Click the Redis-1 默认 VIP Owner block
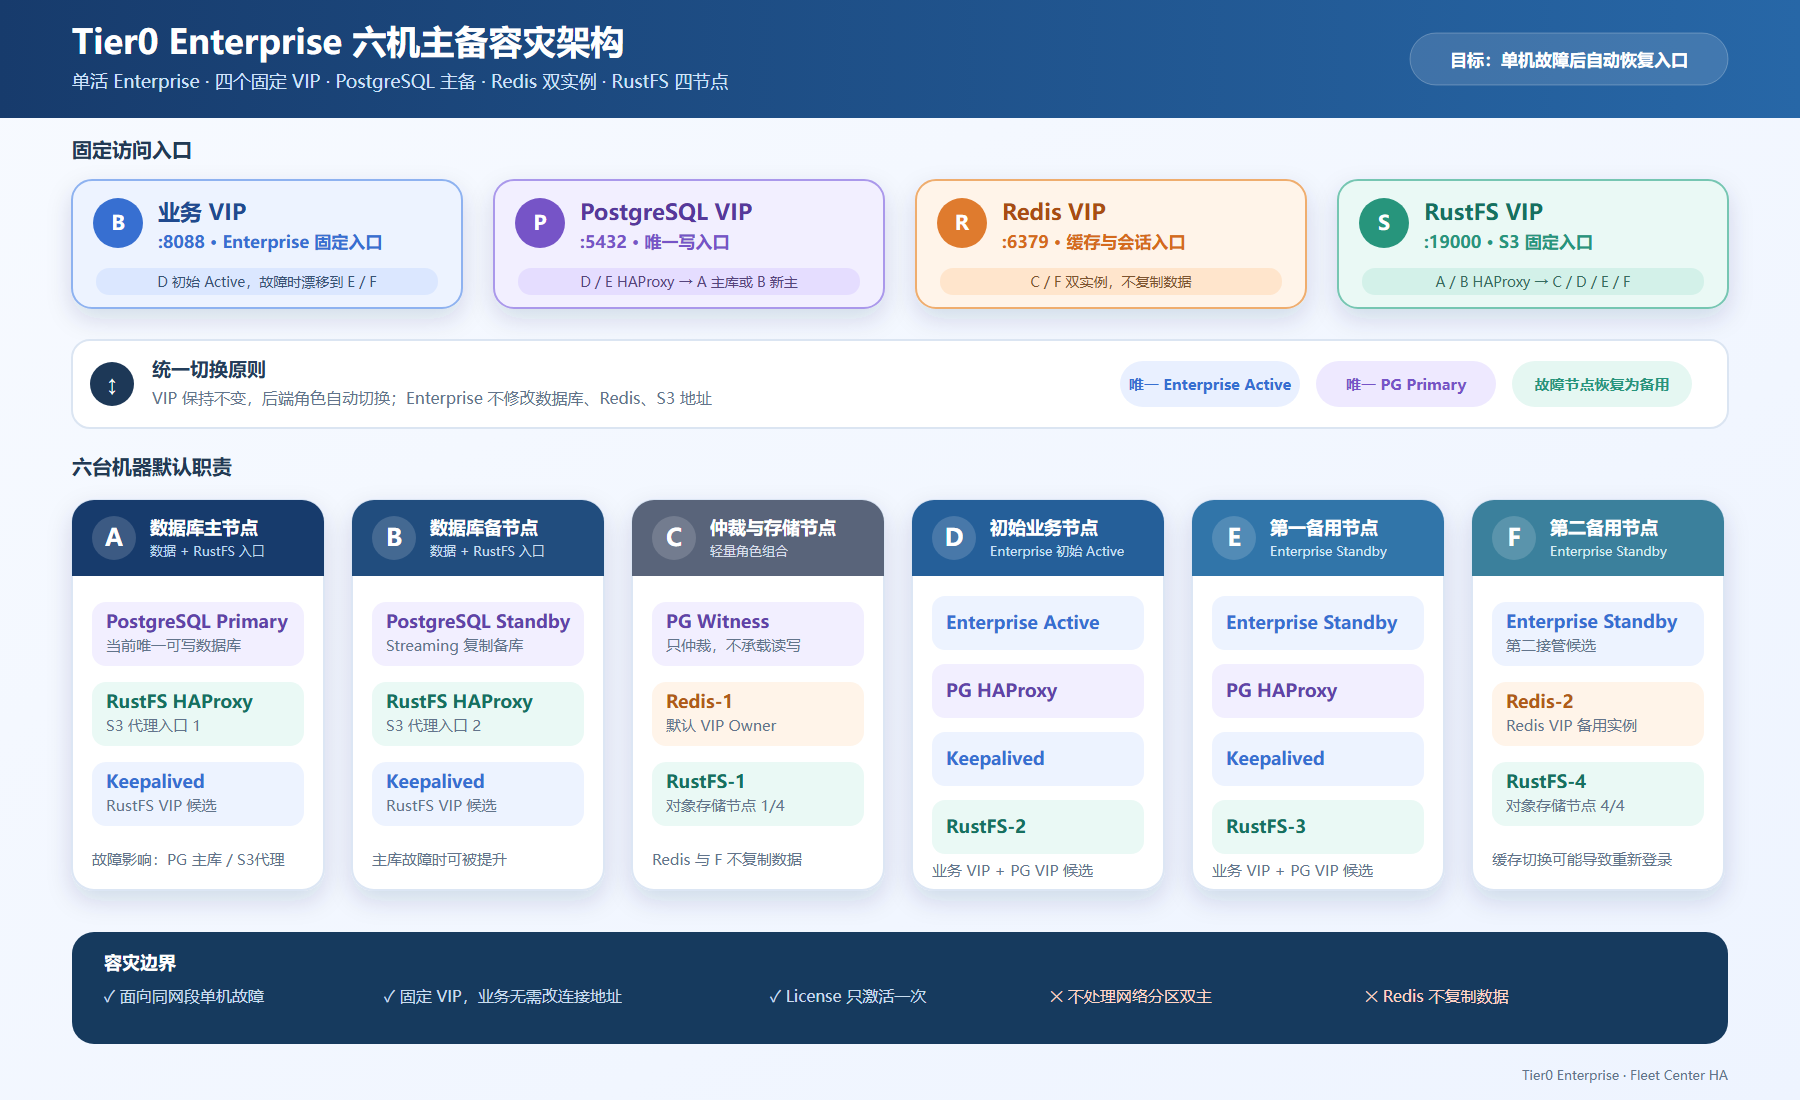This screenshot has height=1100, width=1800. [758, 713]
